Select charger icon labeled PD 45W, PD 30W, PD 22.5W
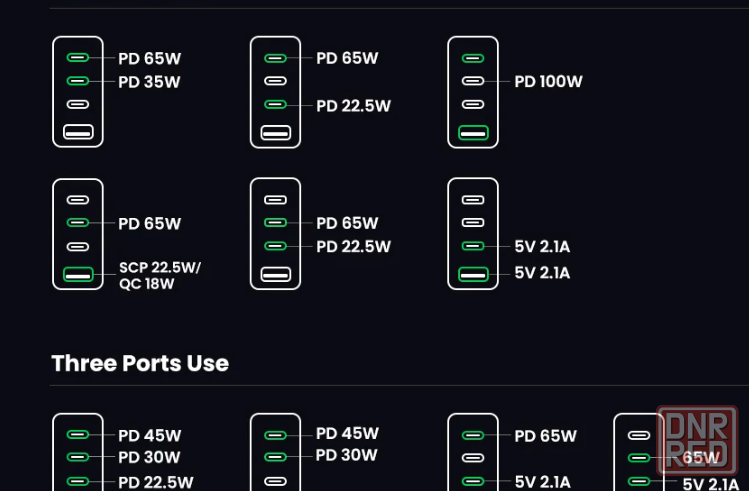749x491 pixels. coord(78,452)
